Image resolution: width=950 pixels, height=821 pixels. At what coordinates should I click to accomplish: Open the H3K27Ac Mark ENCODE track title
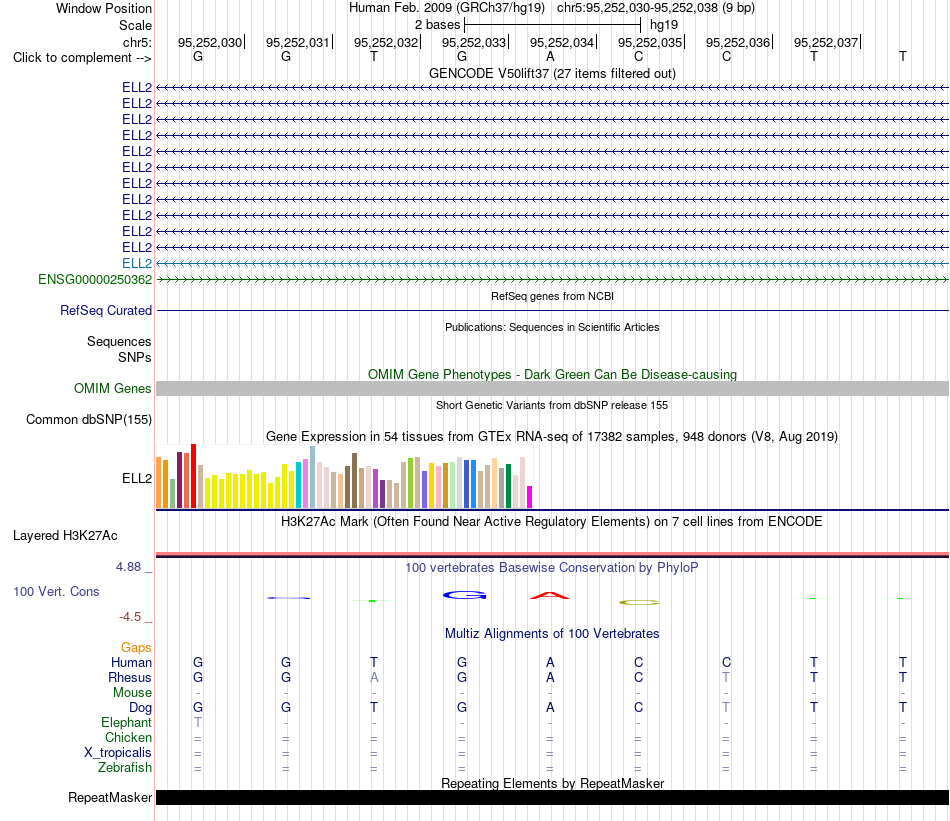[x=552, y=522]
